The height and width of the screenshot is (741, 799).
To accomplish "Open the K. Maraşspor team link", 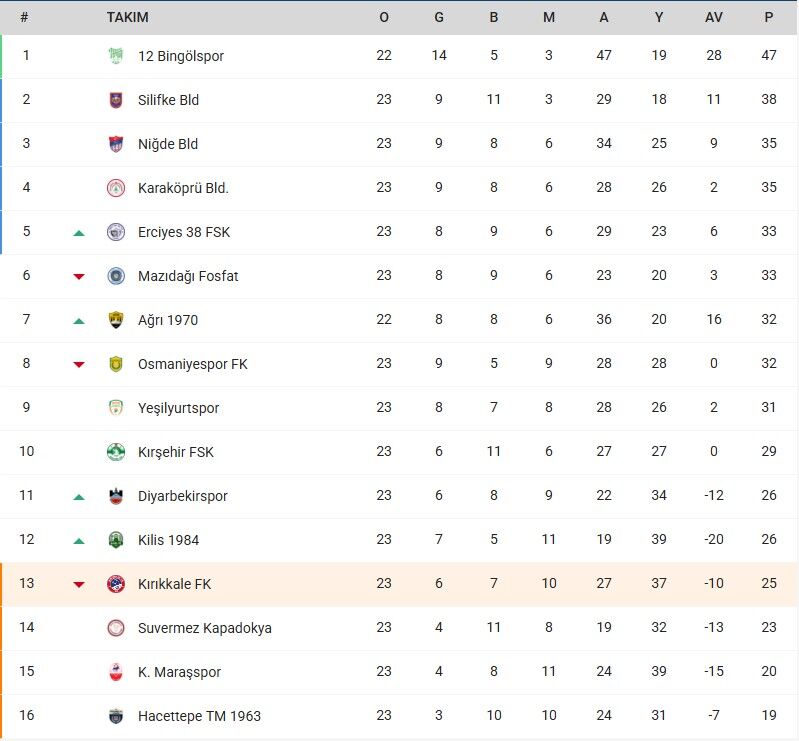I will 179,672.
